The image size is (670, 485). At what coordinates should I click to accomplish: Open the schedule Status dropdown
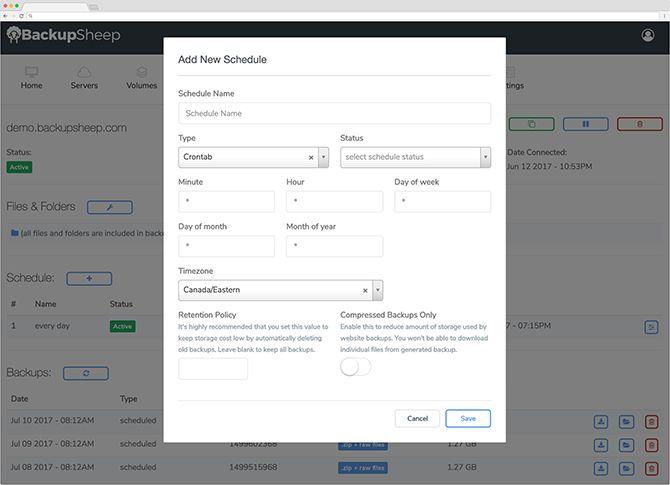pos(415,158)
